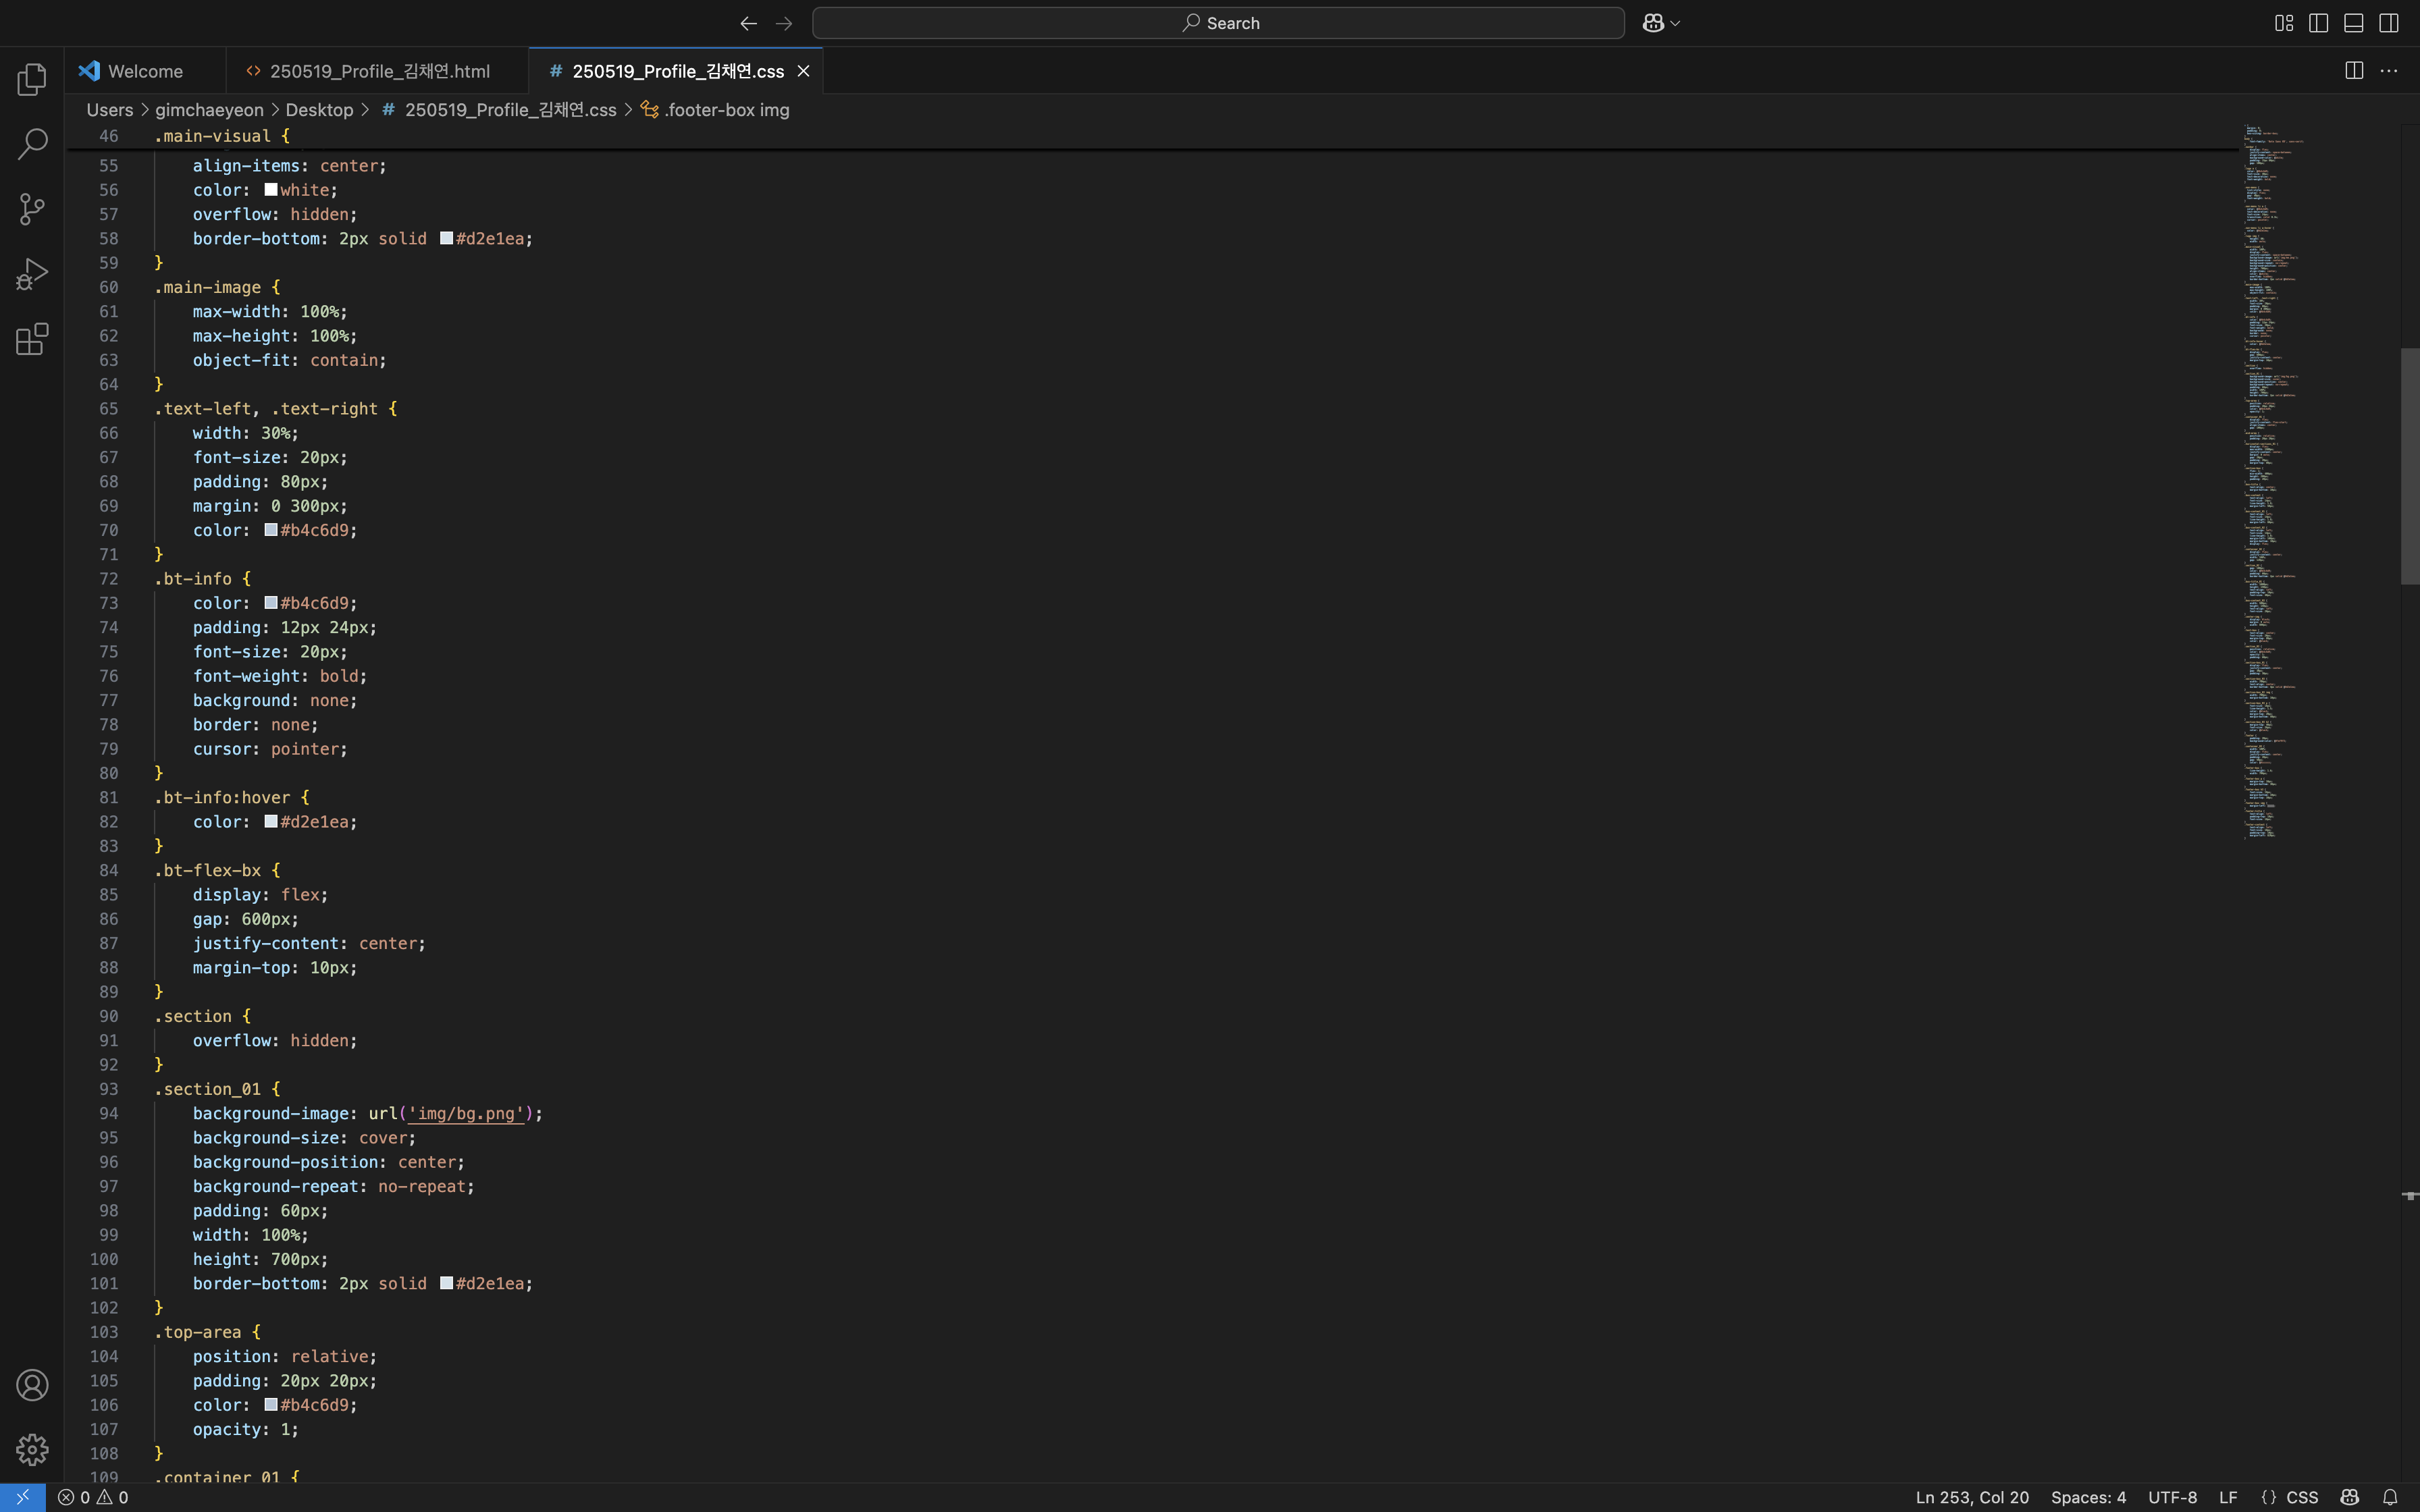Toggle the primary side bar visibility
This screenshot has width=2420, height=1512.
(x=2318, y=23)
